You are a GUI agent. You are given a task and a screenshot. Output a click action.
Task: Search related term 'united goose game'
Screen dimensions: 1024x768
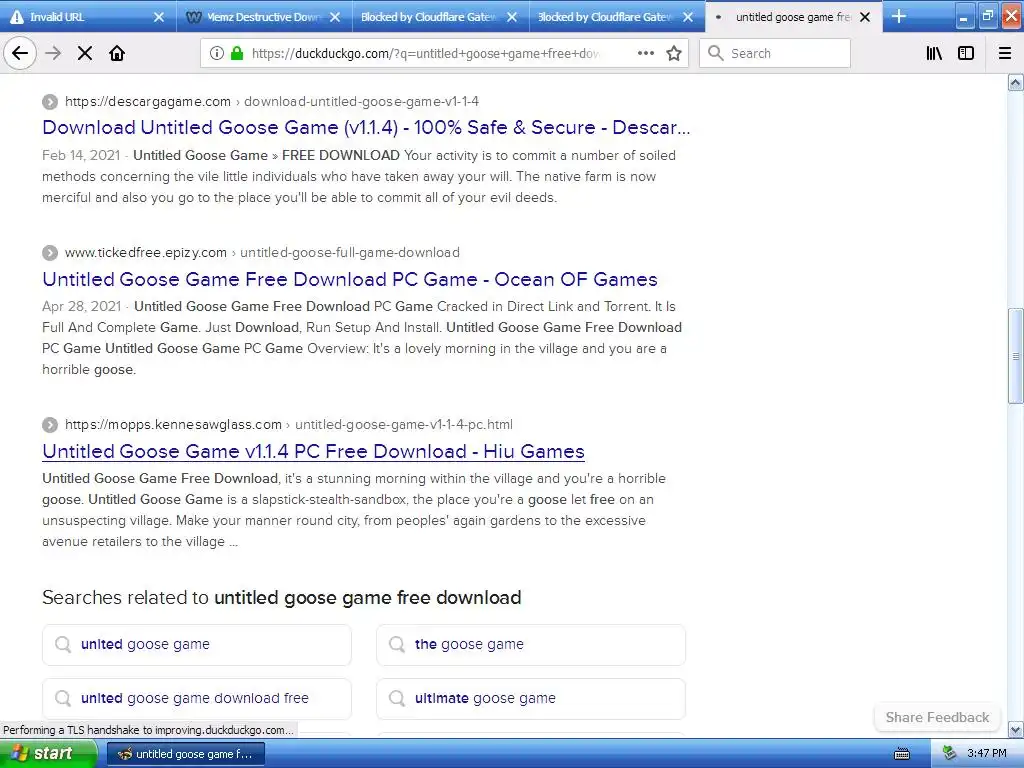(x=197, y=645)
